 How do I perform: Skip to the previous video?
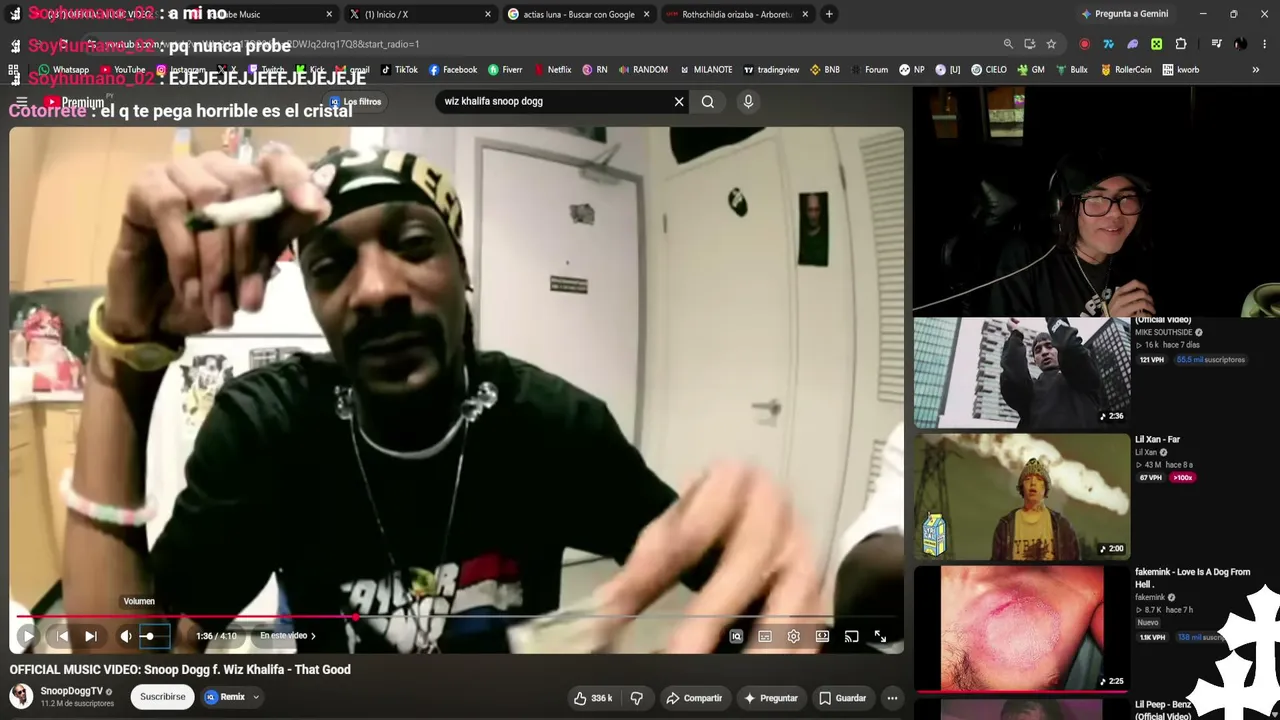pos(62,636)
